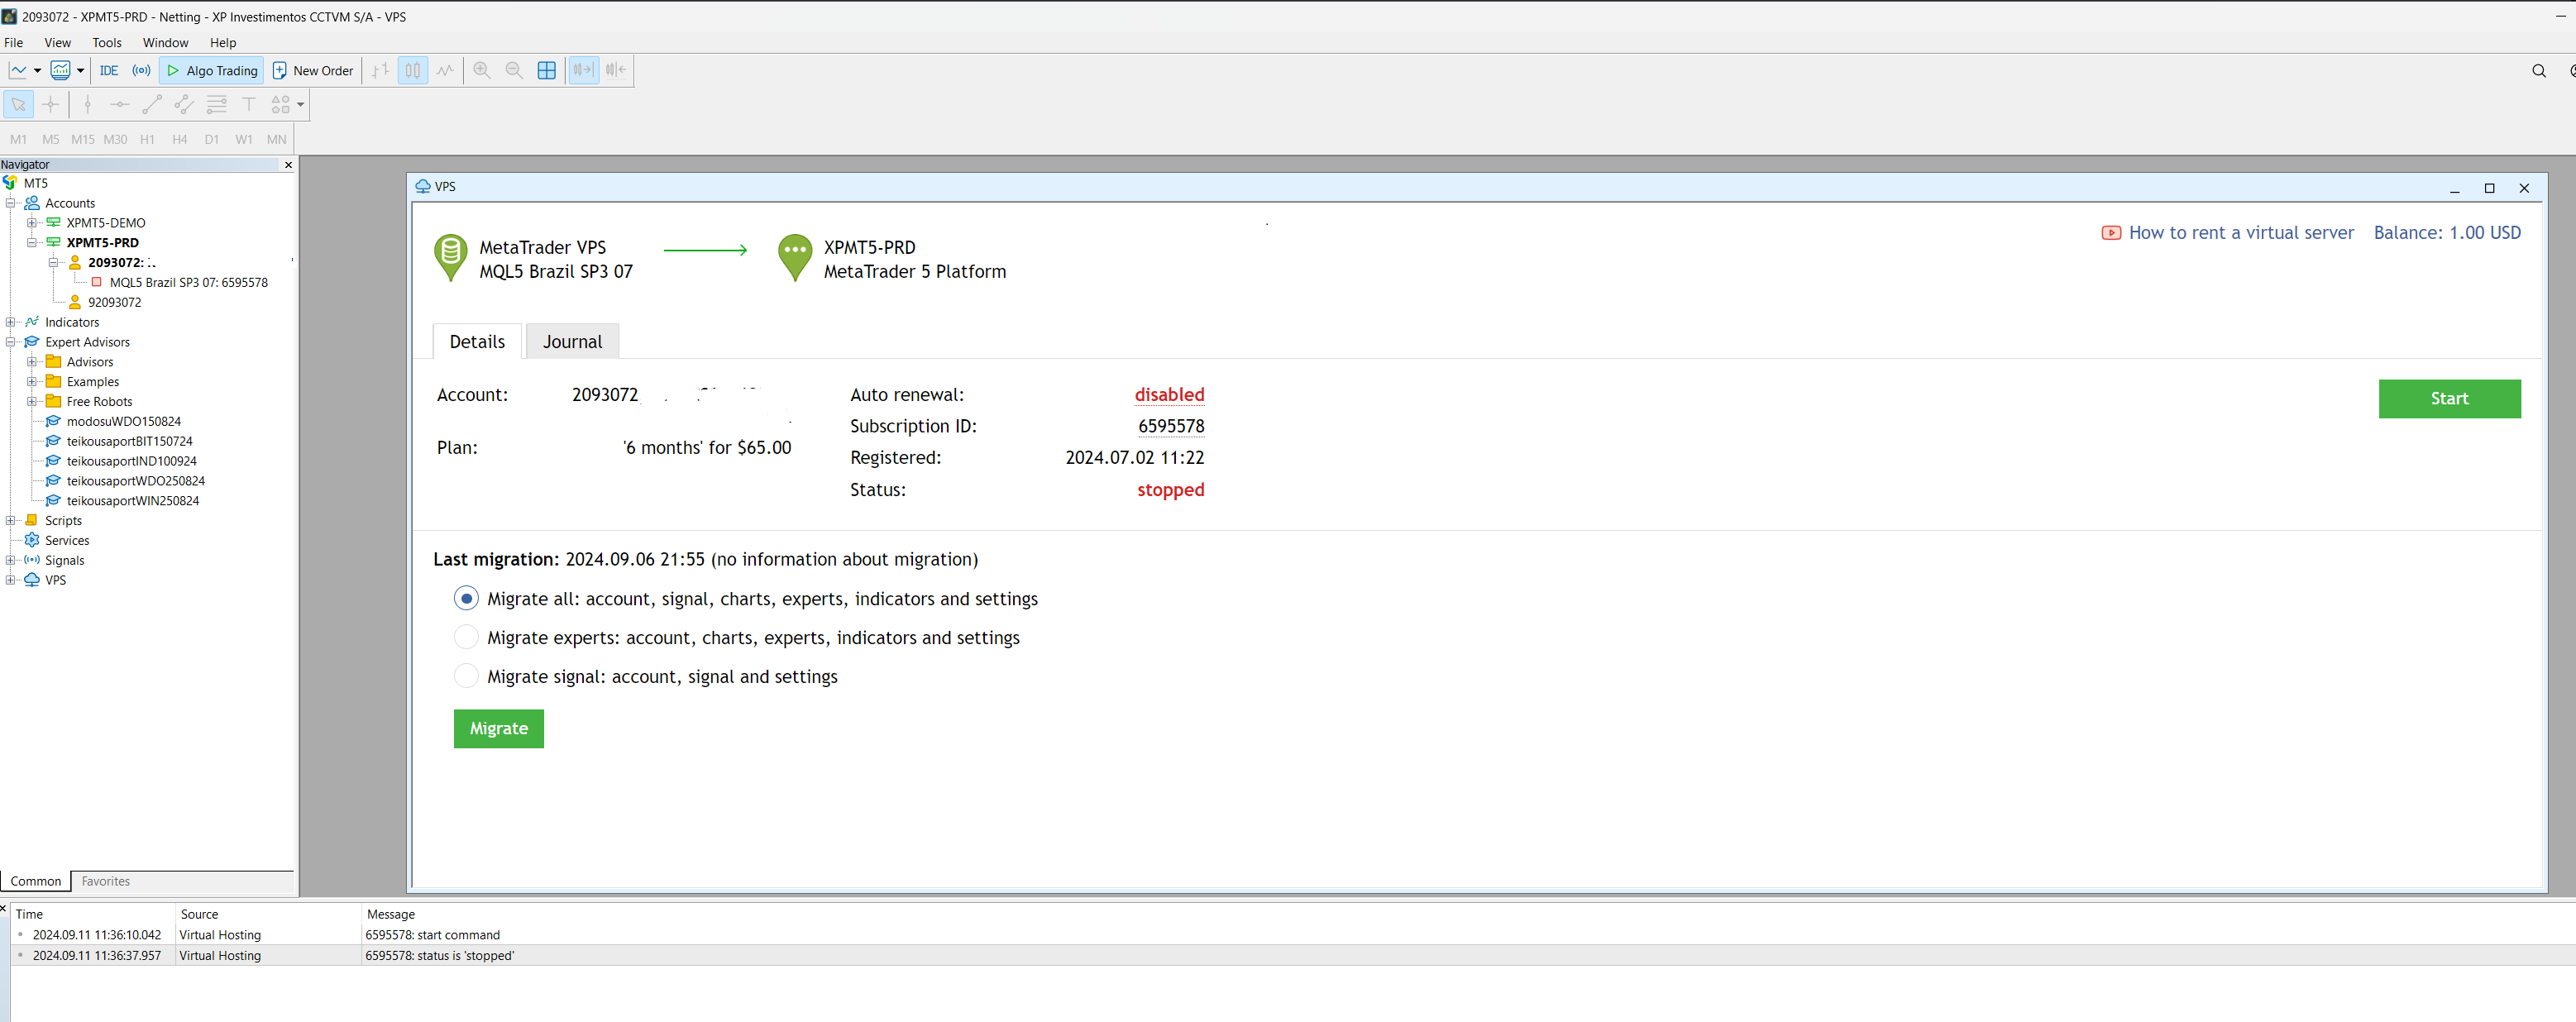Open the shapes tool dropdown arrow

point(300,104)
